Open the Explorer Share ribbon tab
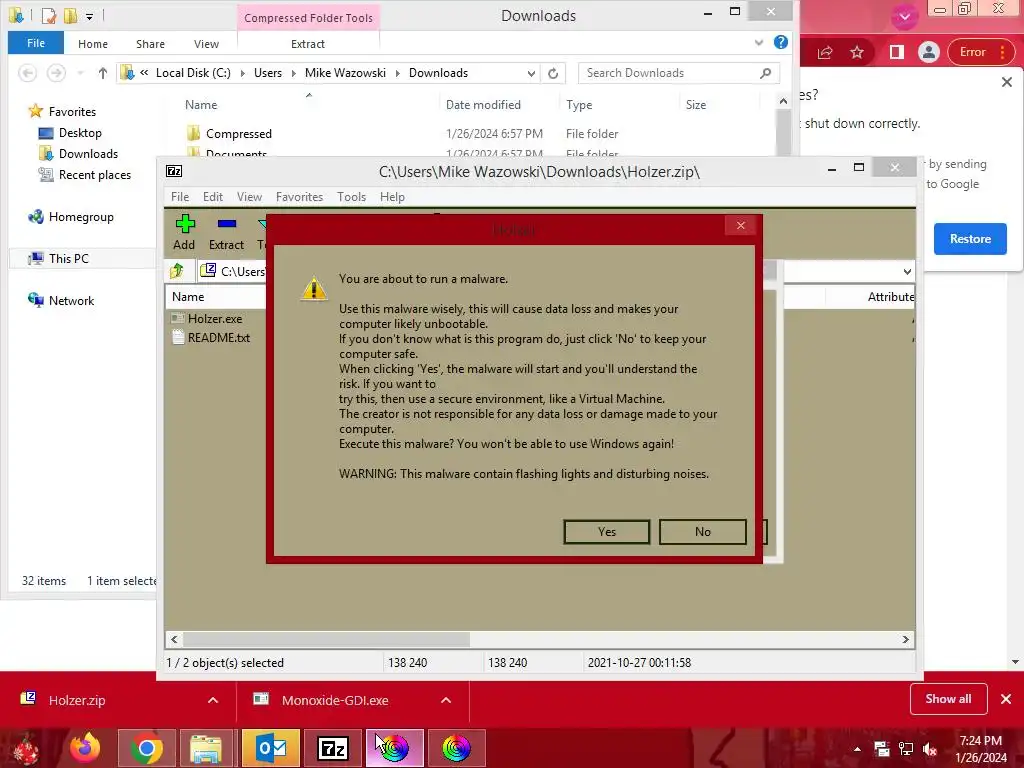Screen dimensions: 1024x768 click(x=150, y=44)
